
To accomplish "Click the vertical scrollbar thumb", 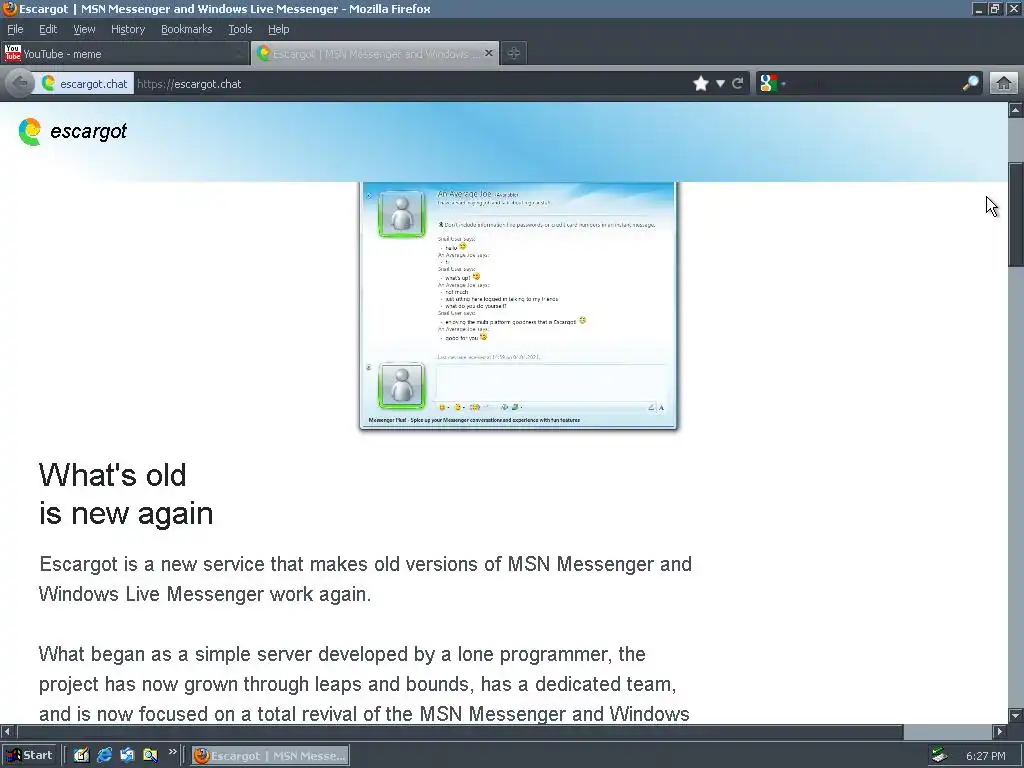I will [1016, 214].
